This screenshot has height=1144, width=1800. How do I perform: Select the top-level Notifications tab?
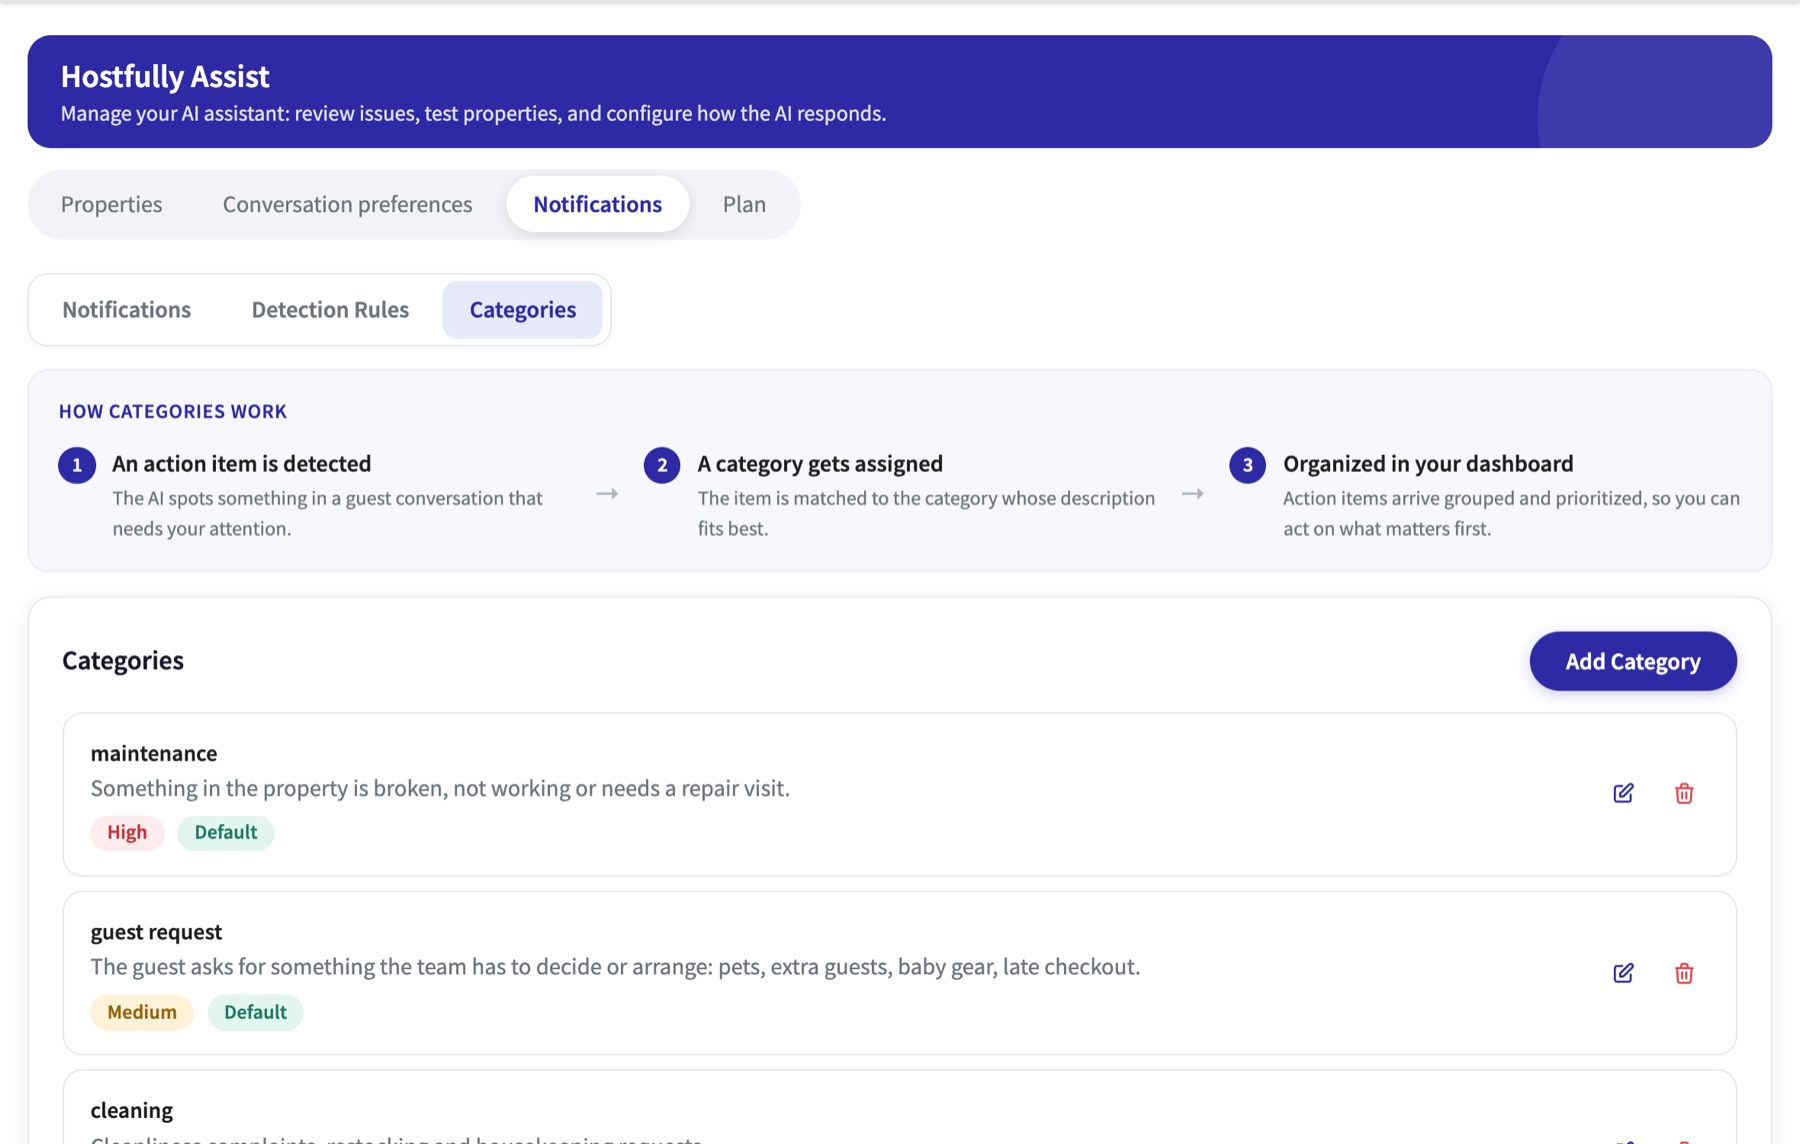pyautogui.click(x=597, y=204)
